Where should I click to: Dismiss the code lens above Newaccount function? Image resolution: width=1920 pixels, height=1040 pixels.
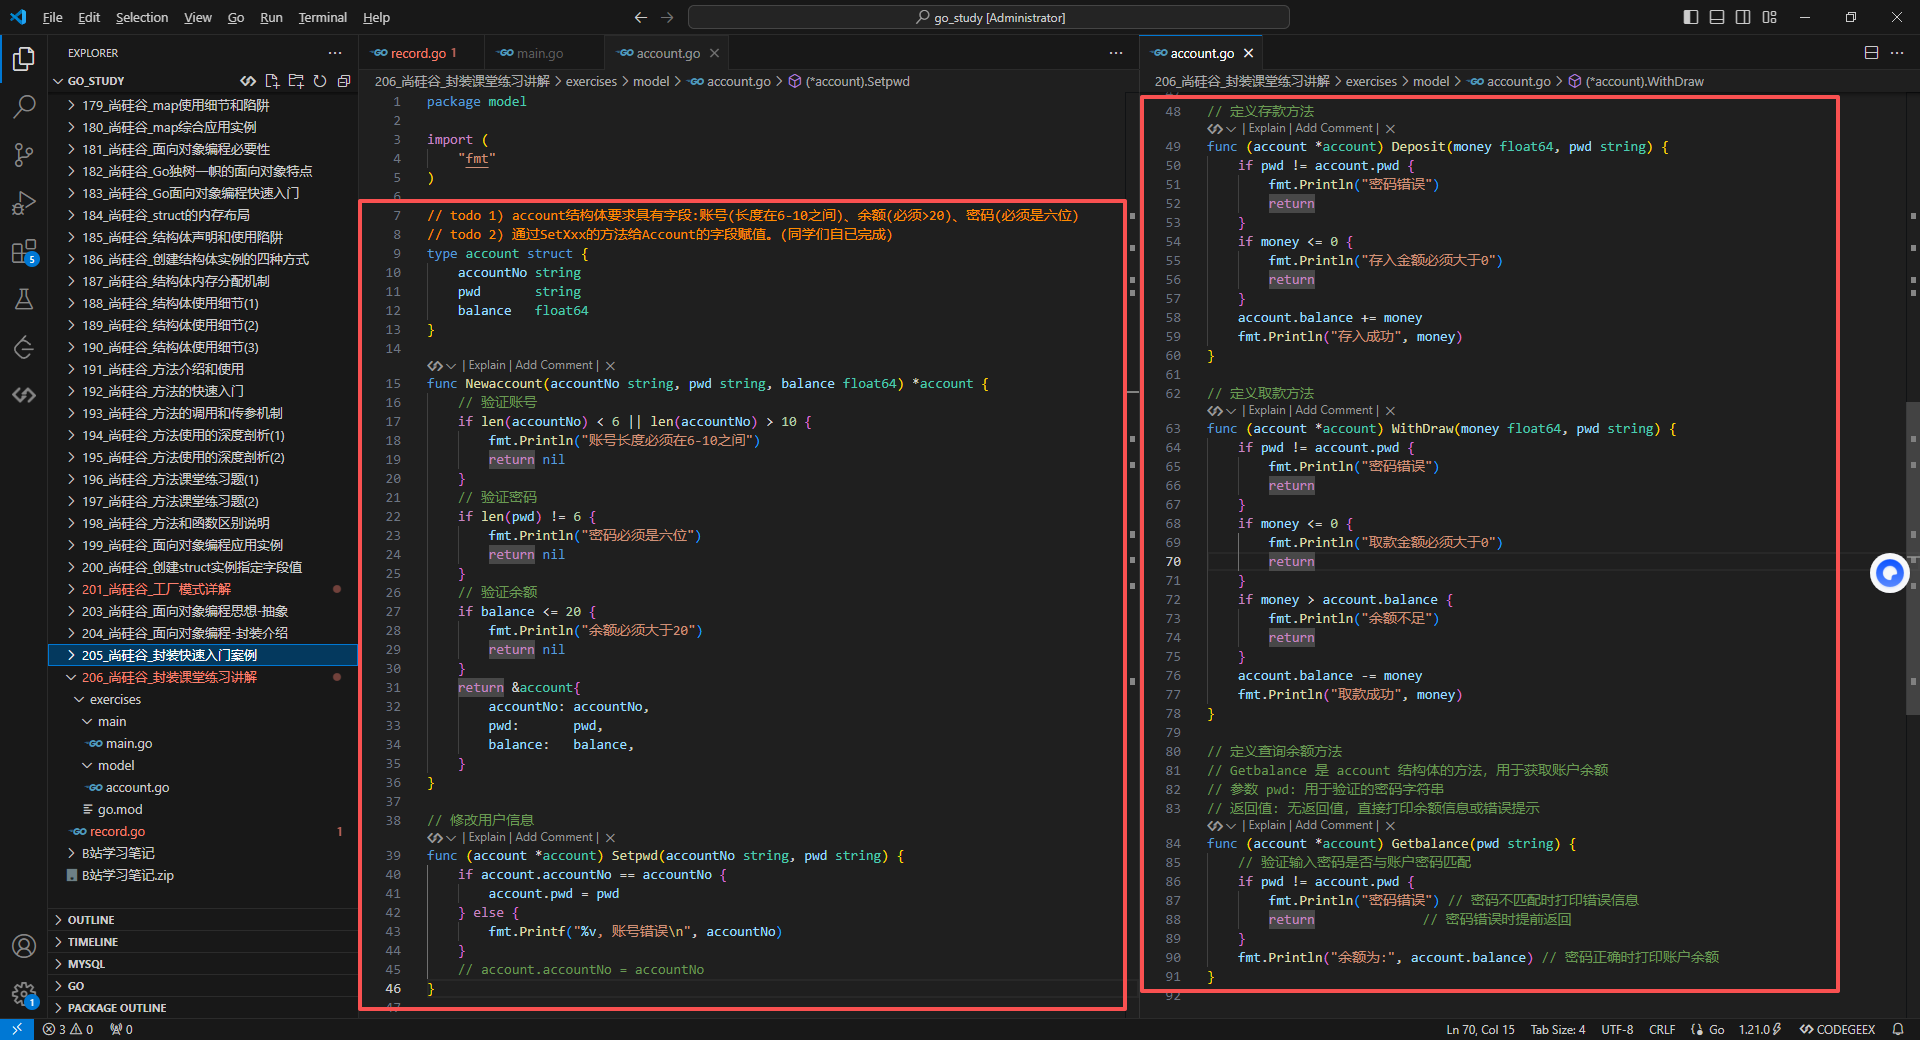(x=610, y=366)
